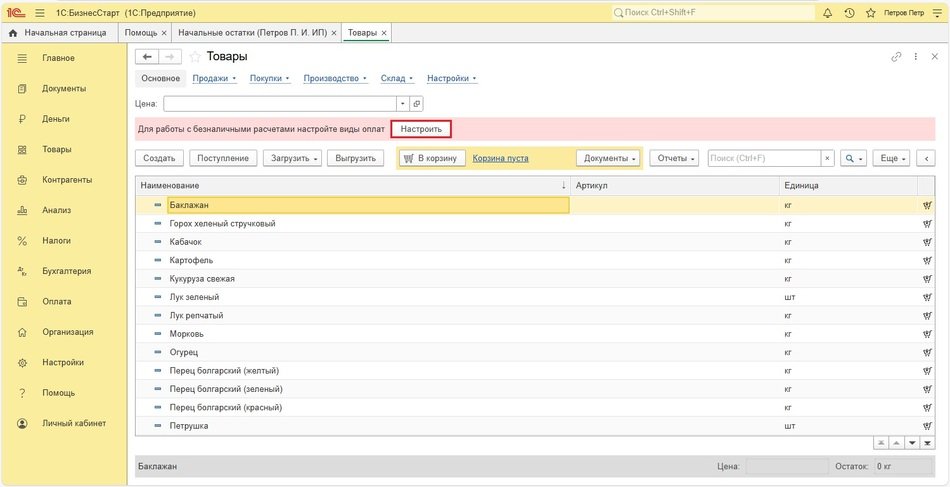Switch to the Помощь tab
Screen dimensions: 950x487
(x=141, y=33)
